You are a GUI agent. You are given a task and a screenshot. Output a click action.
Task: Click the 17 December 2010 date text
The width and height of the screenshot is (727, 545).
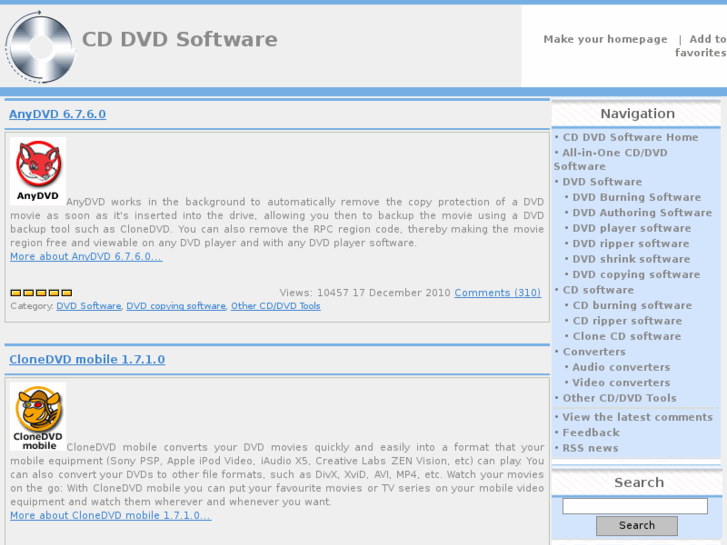pos(402,293)
